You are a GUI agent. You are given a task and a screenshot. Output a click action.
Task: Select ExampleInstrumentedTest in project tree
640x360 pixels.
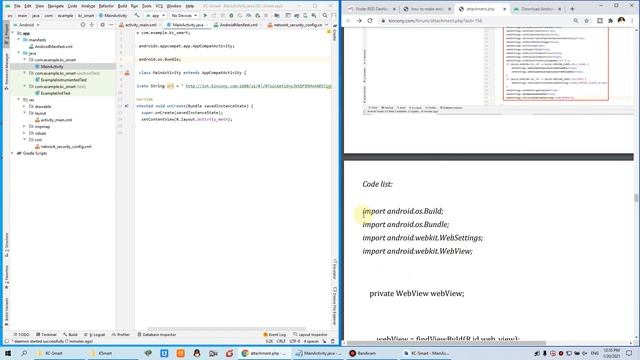pos(63,80)
